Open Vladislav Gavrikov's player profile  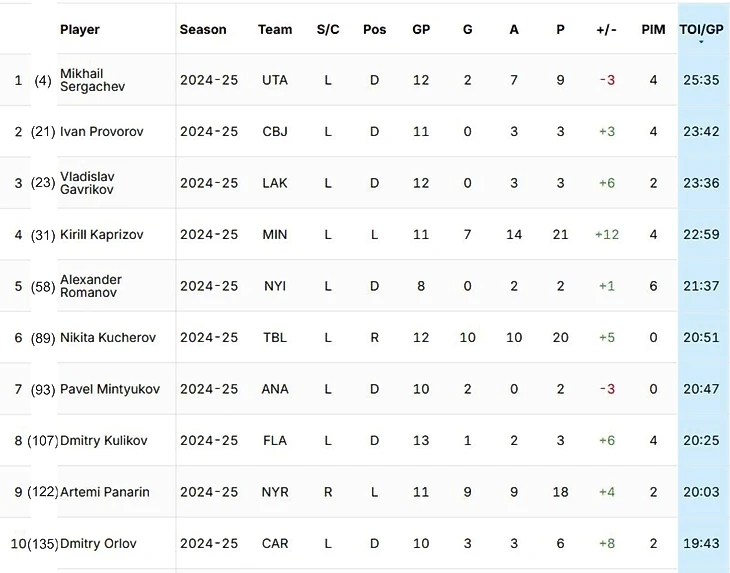click(87, 183)
